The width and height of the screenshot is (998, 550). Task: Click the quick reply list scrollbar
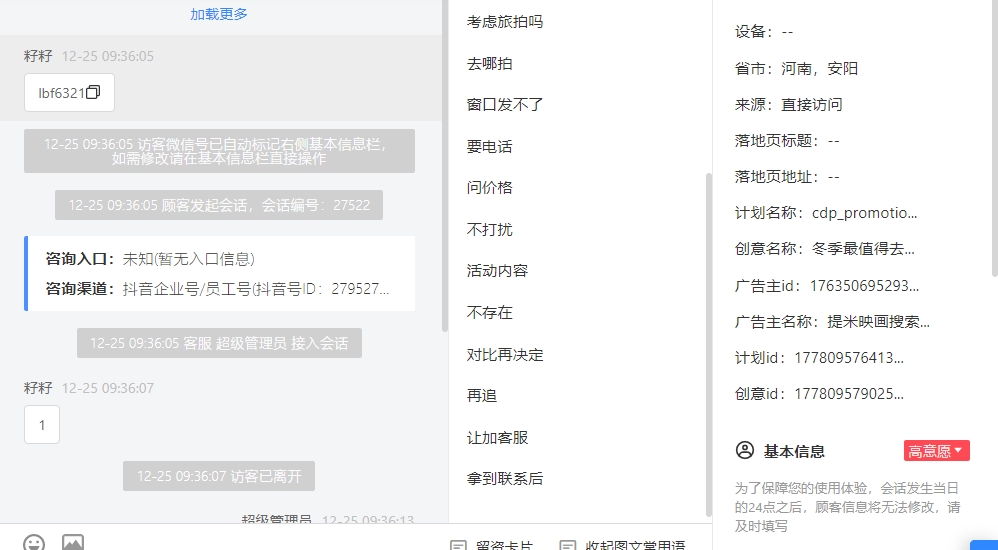[x=708, y=344]
